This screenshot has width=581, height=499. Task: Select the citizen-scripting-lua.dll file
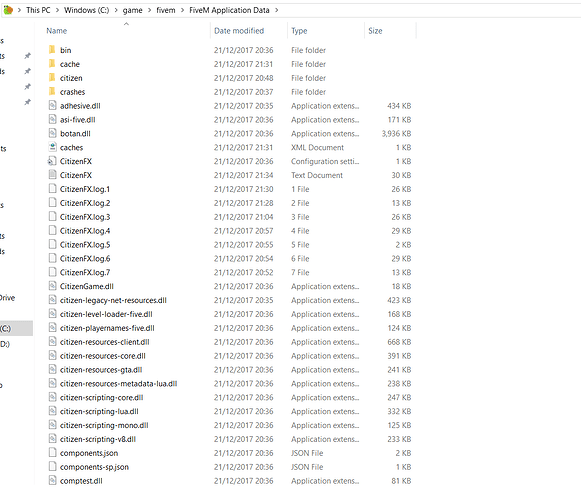click(99, 411)
